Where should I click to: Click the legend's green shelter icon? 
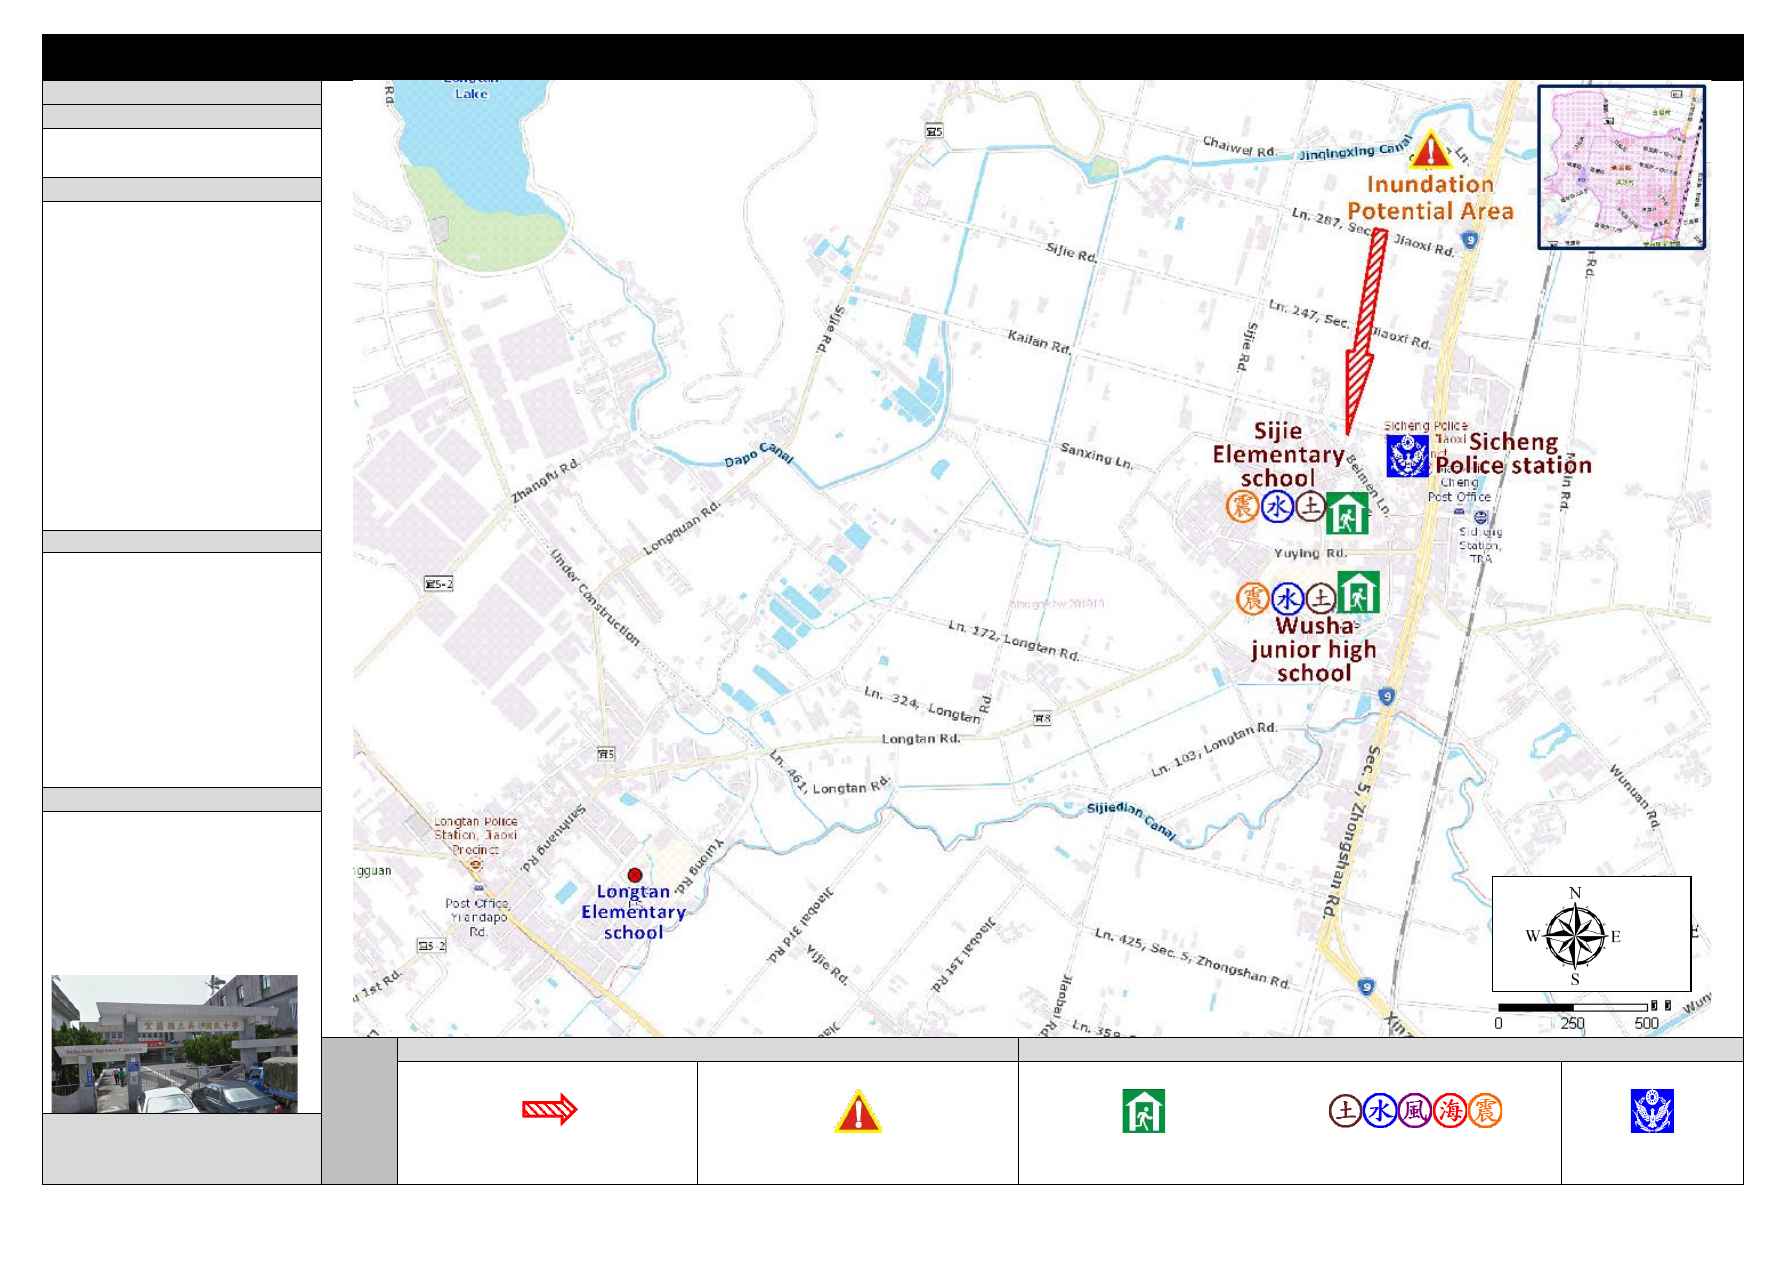(1143, 1111)
